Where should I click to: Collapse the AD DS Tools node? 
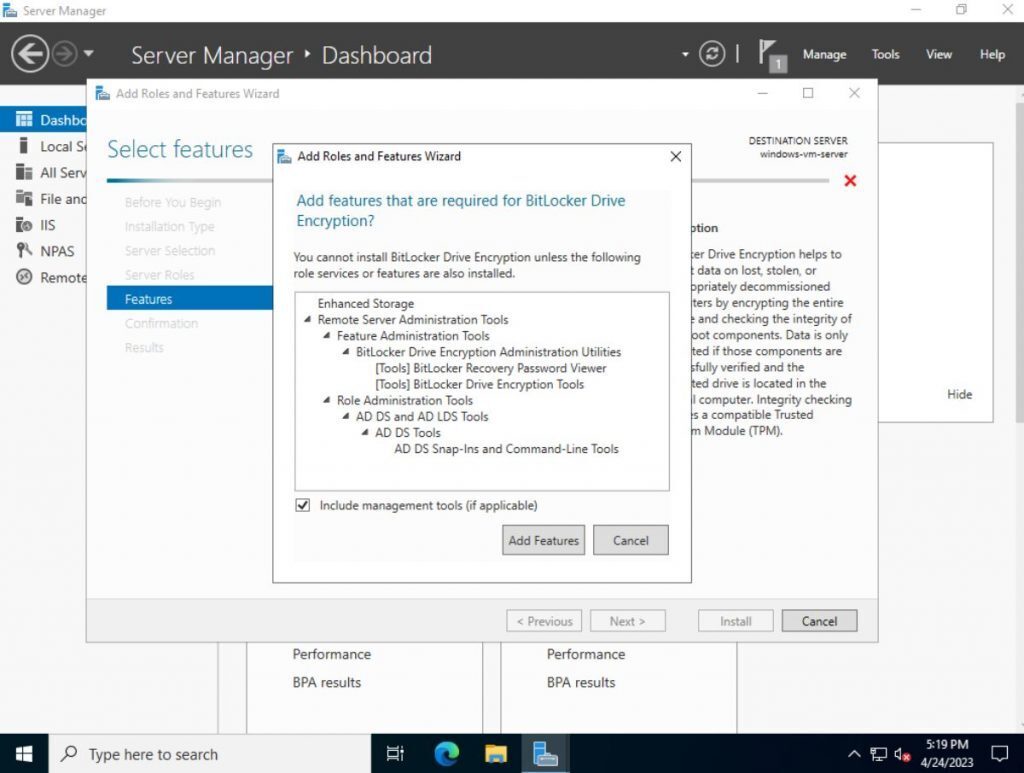pos(364,432)
